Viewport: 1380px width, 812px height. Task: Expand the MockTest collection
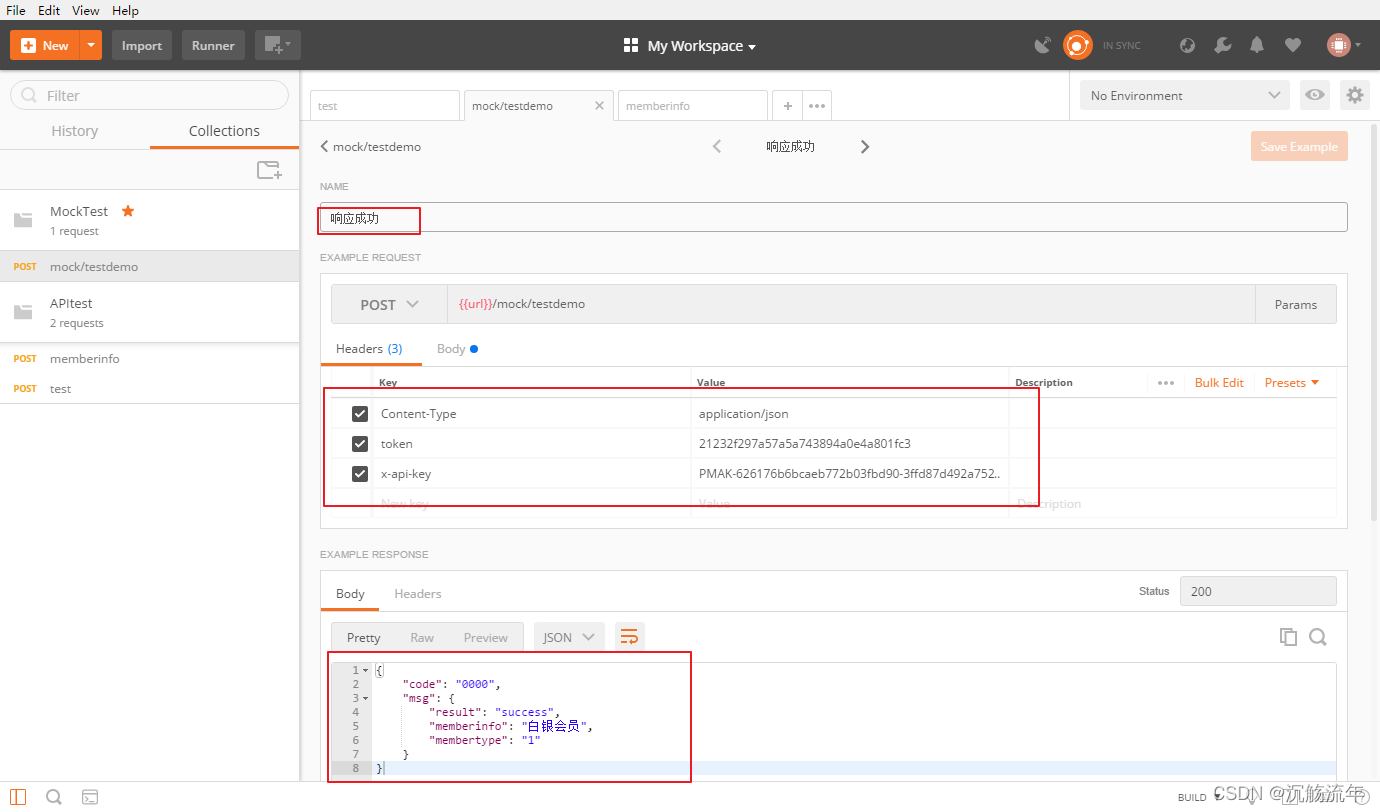point(149,220)
